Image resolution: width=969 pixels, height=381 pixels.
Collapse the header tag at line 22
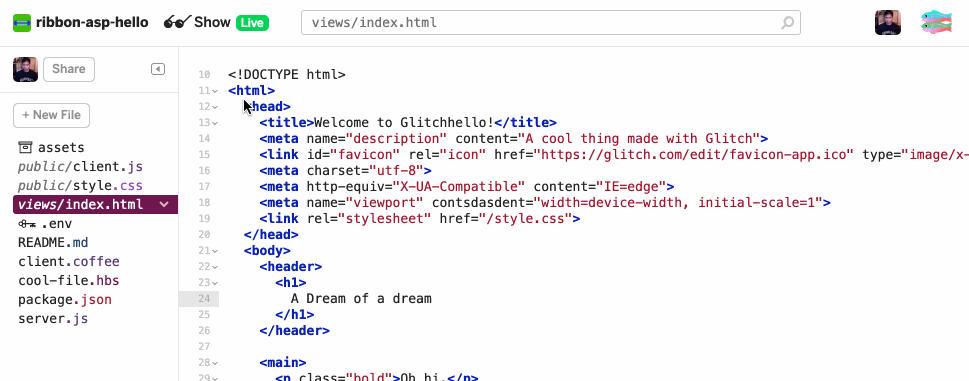pos(215,267)
